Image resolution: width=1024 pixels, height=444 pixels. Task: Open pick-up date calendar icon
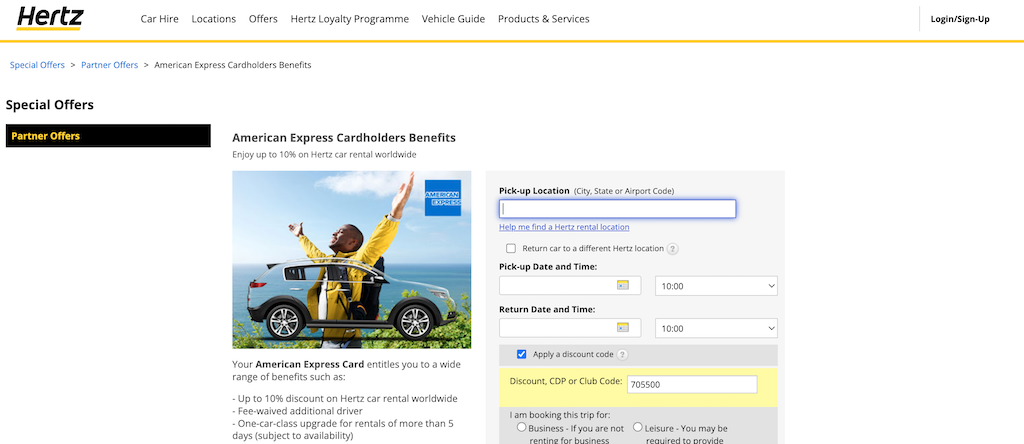pyautogui.click(x=623, y=286)
